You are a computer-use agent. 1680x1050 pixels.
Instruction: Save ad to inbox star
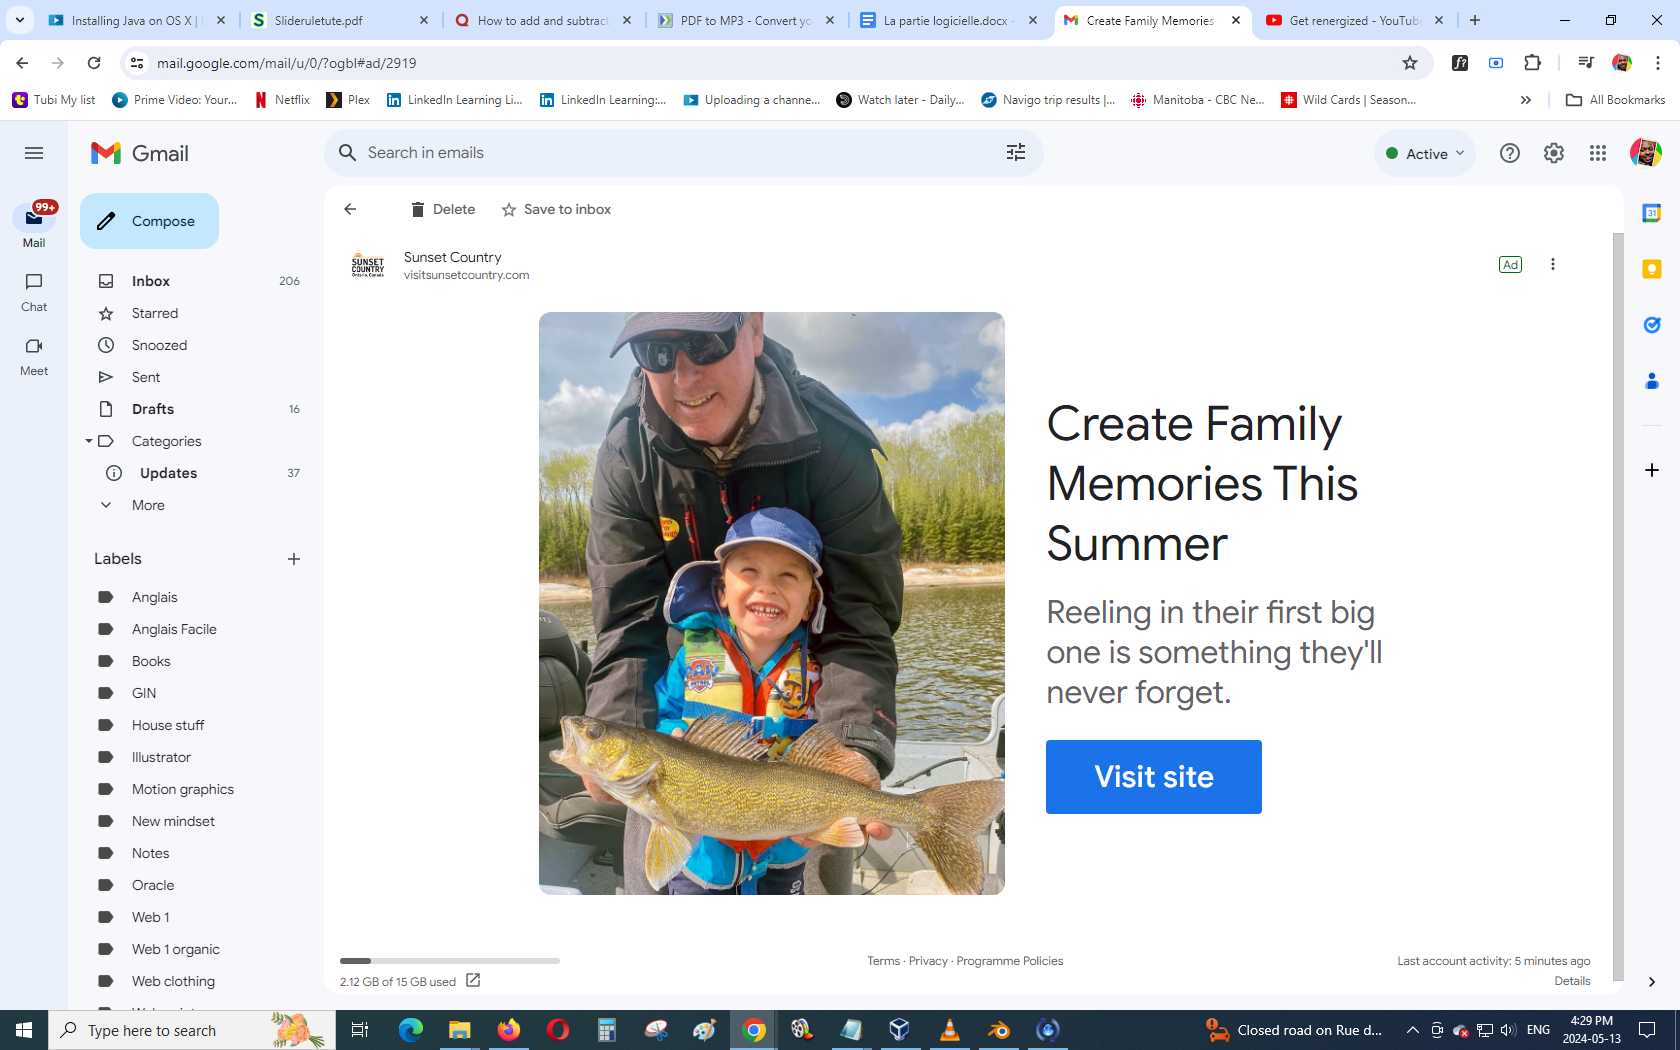tap(556, 209)
